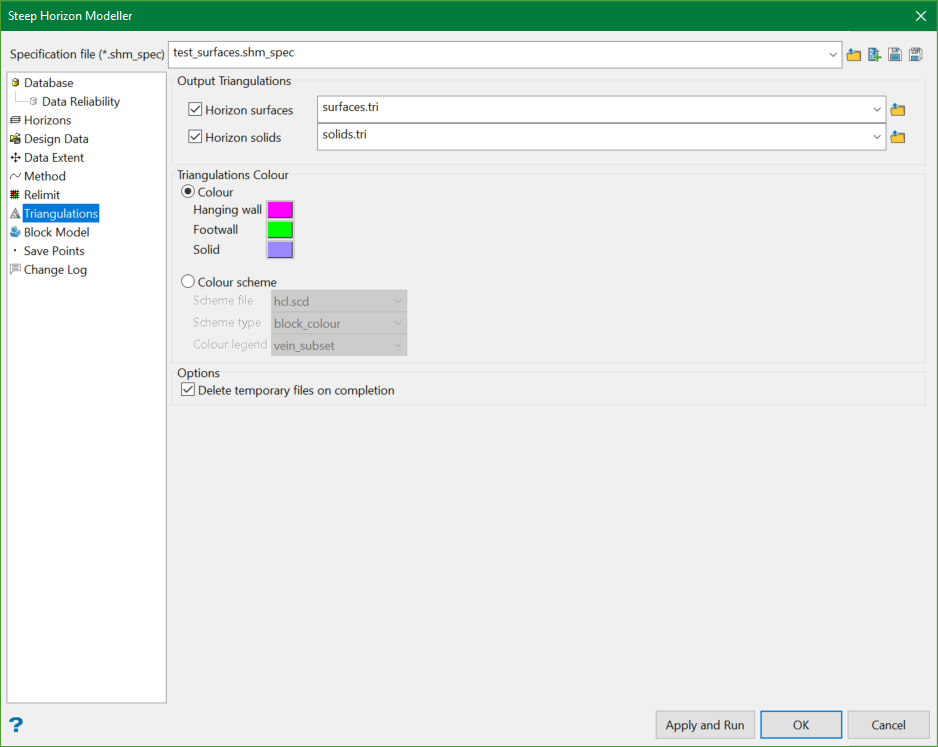This screenshot has width=938, height=747.
Task: Browse for the horizon surfaces triangulation file
Action: [898, 110]
